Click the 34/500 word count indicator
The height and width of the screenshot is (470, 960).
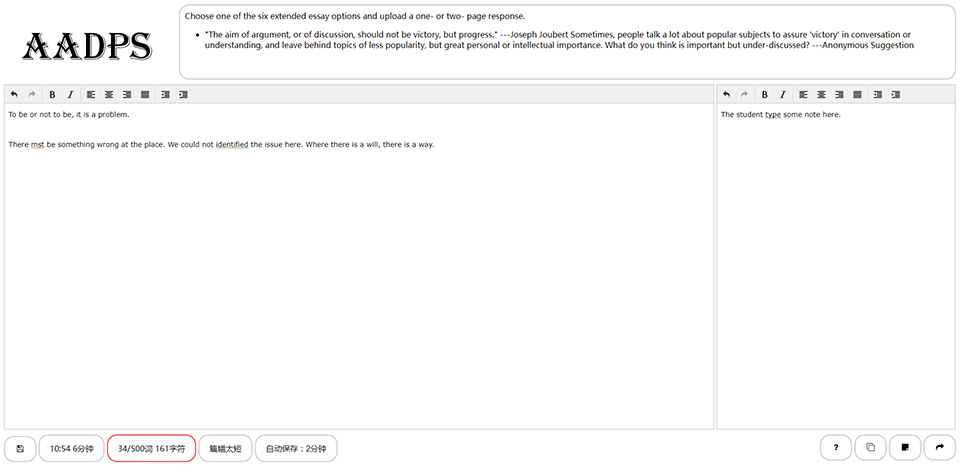coord(151,449)
